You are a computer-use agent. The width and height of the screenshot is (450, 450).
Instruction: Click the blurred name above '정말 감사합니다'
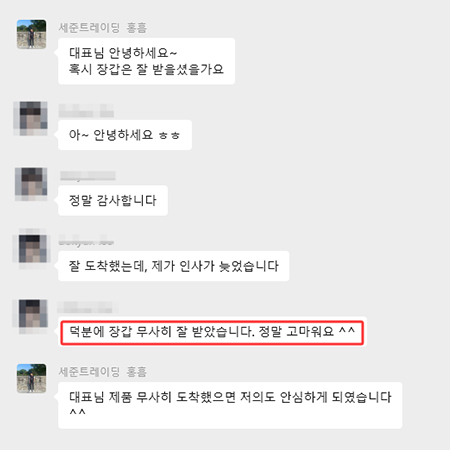click(x=88, y=176)
